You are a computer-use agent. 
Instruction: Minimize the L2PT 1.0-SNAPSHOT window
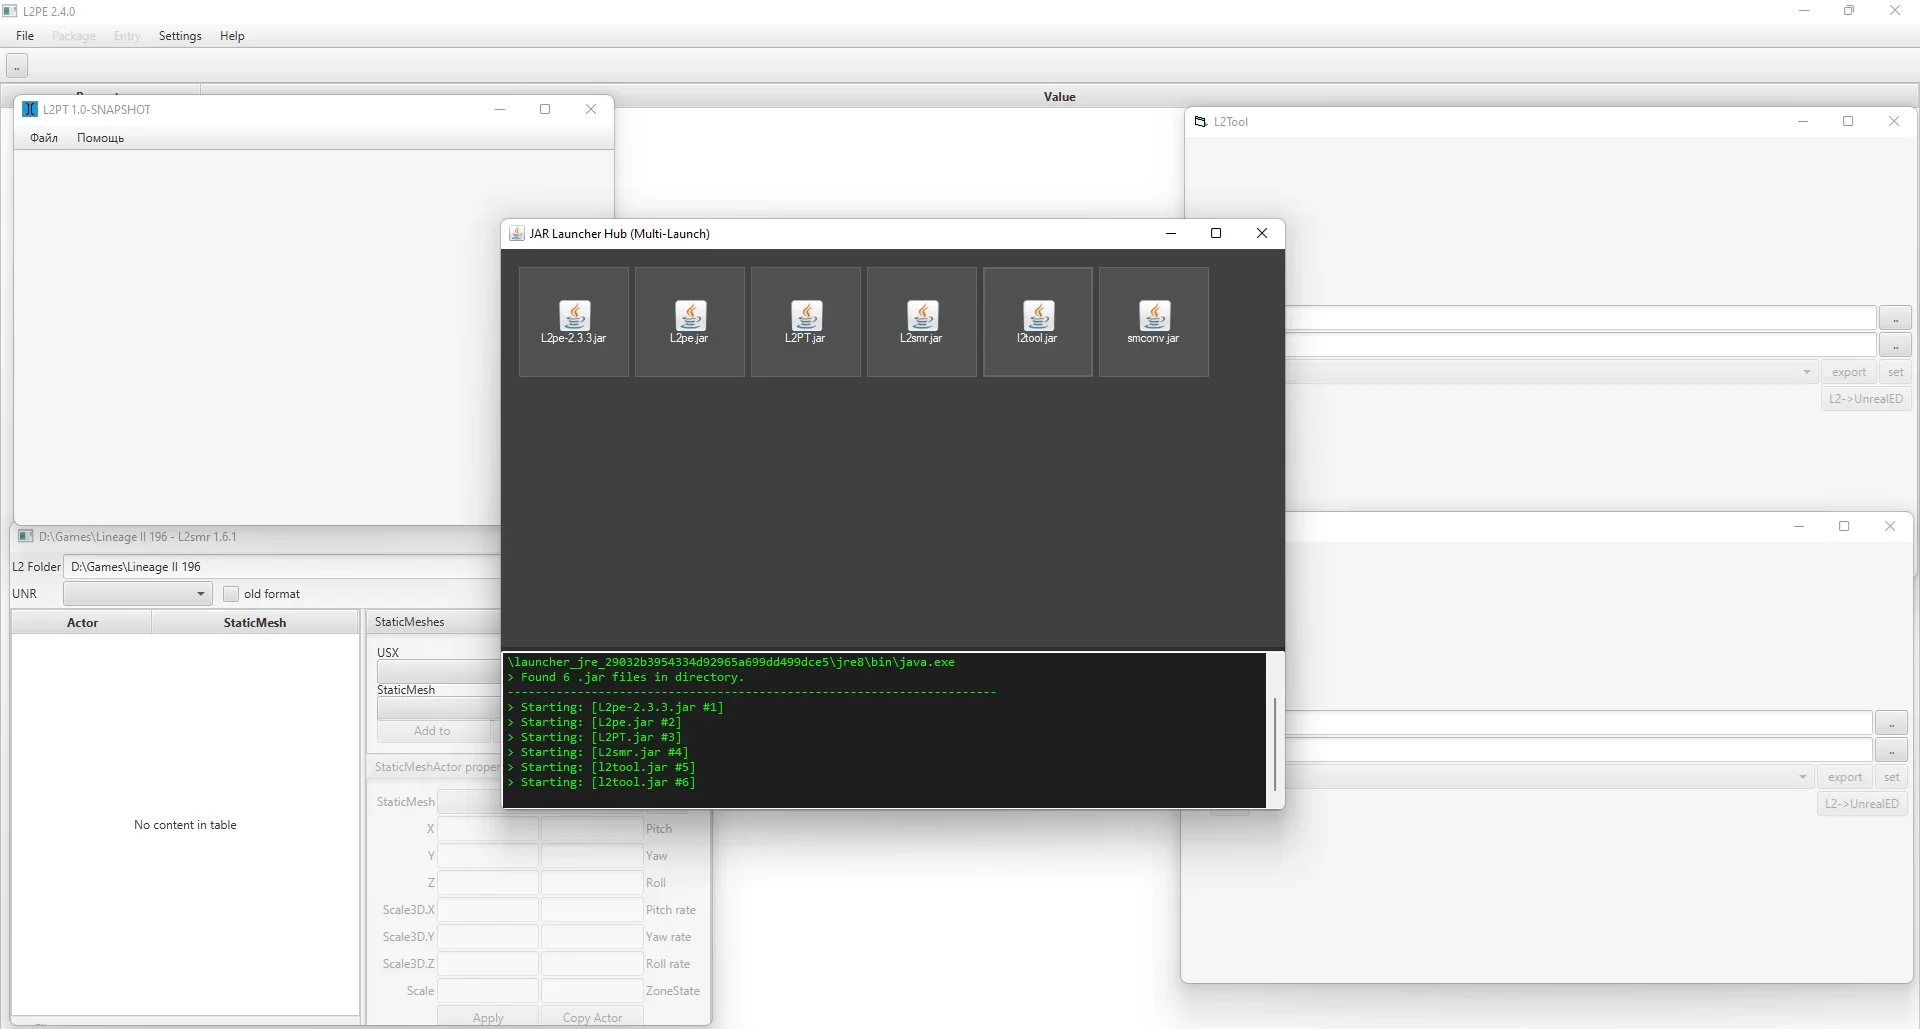[x=500, y=109]
